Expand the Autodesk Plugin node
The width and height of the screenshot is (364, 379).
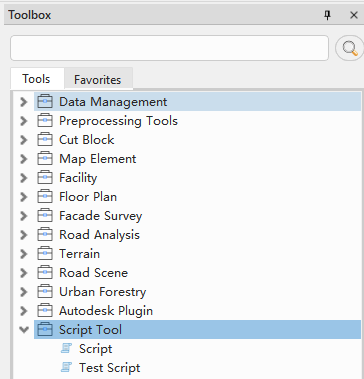[24, 311]
